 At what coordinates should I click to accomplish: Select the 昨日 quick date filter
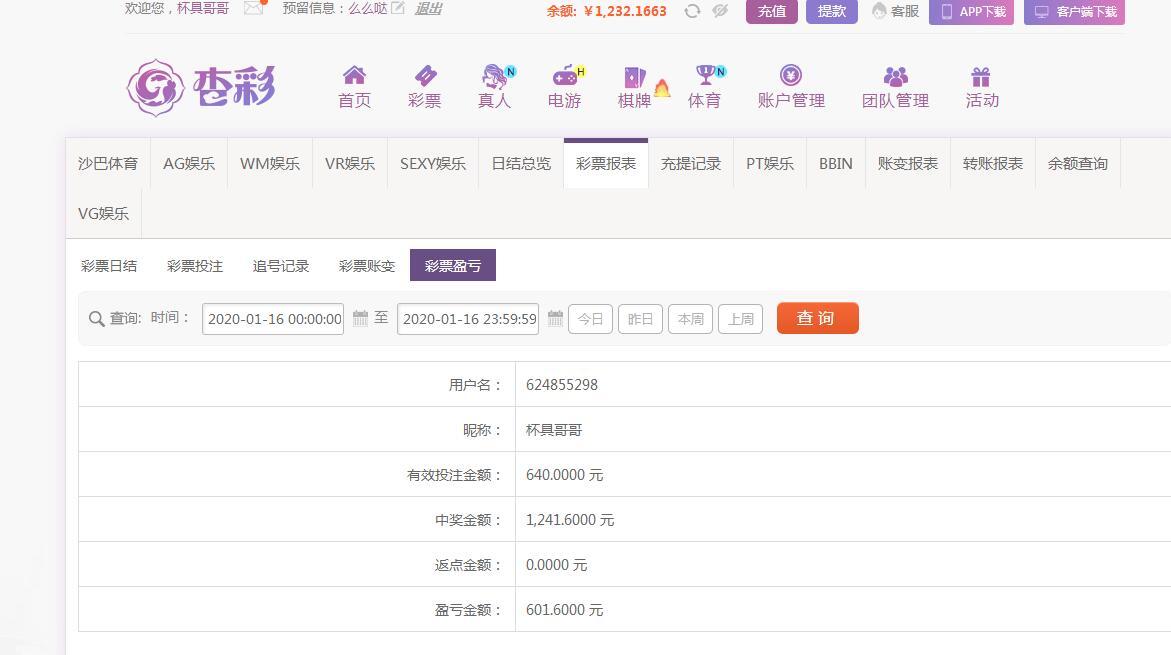640,319
